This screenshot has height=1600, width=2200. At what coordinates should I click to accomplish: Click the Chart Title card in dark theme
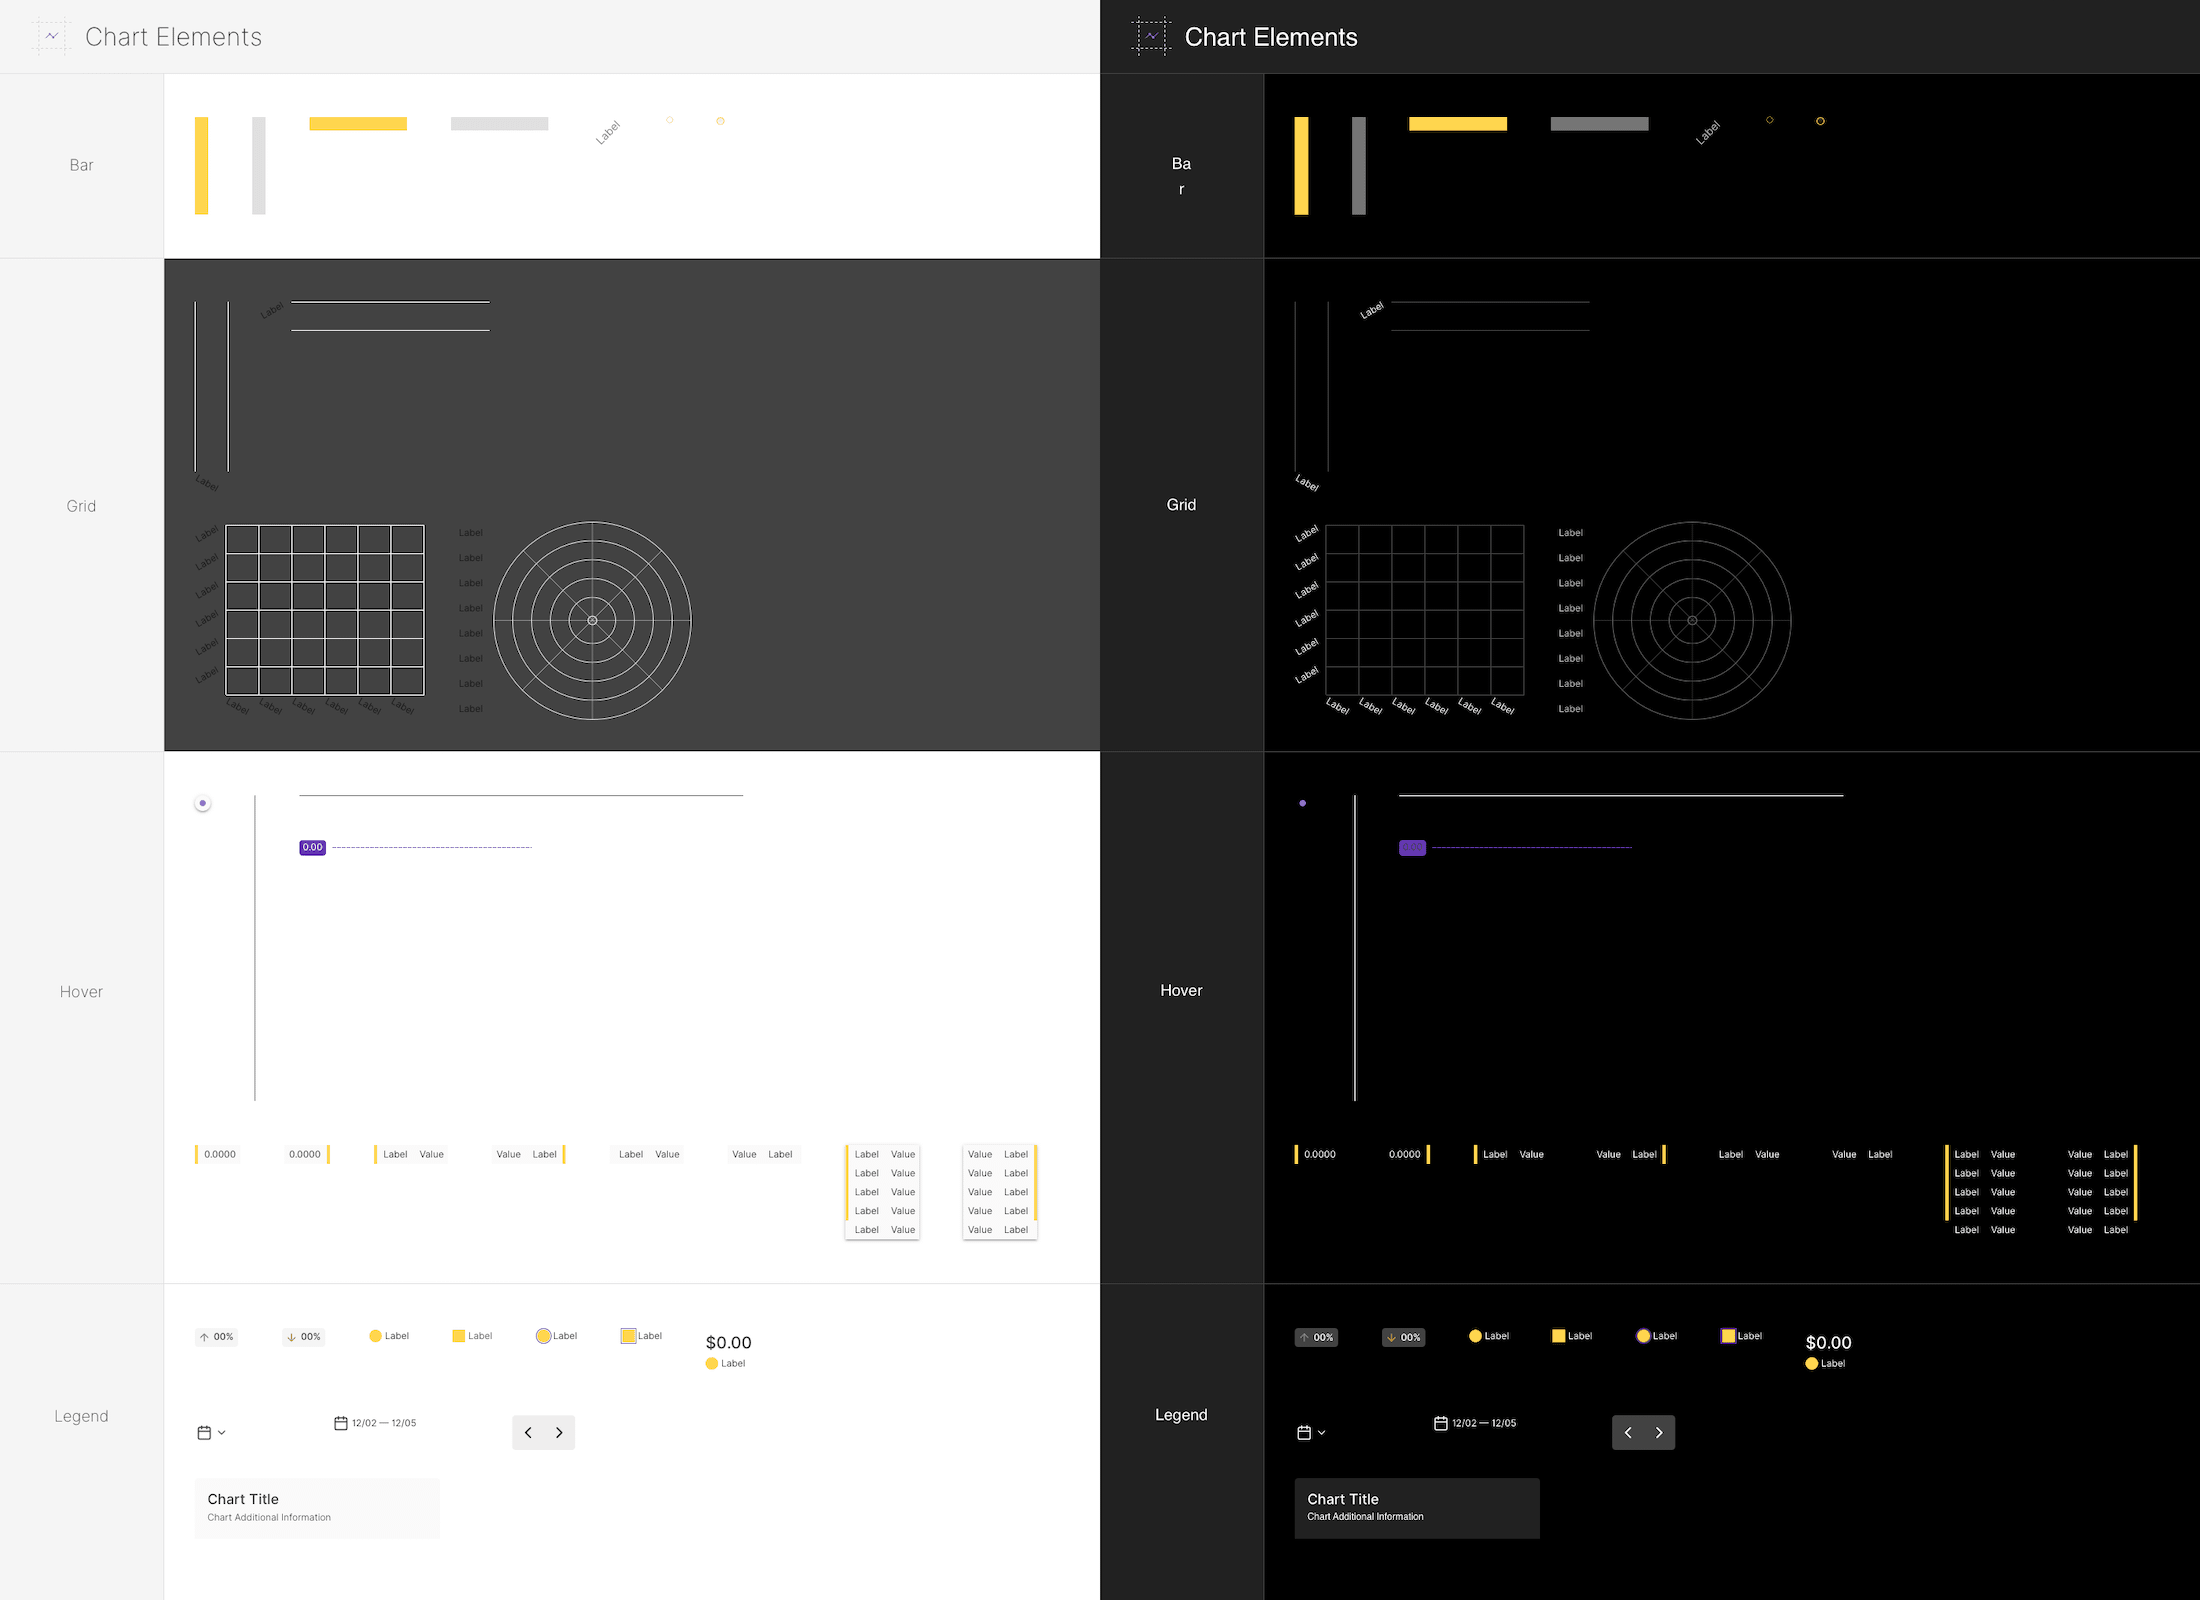click(1417, 1508)
